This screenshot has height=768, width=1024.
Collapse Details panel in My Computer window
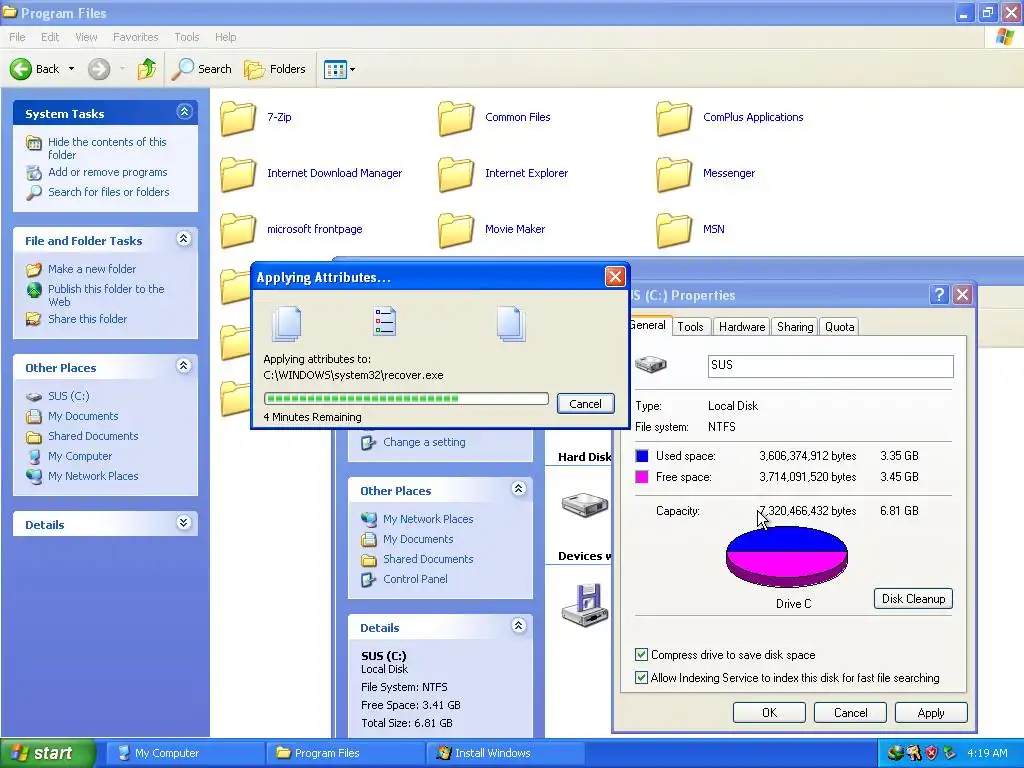[x=519, y=626]
